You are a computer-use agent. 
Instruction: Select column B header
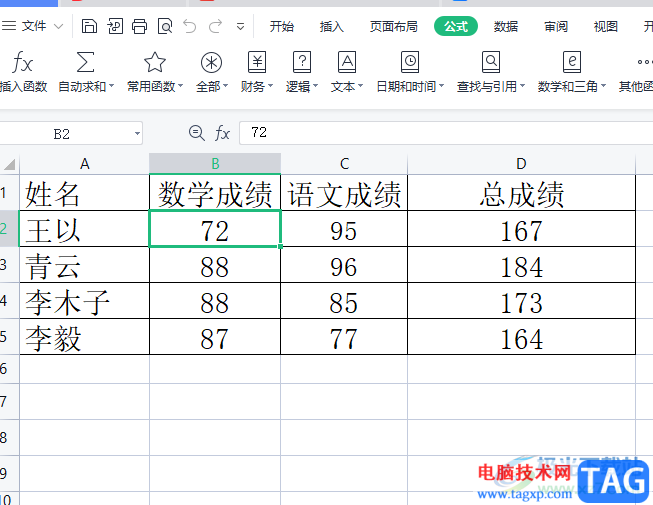(x=215, y=164)
